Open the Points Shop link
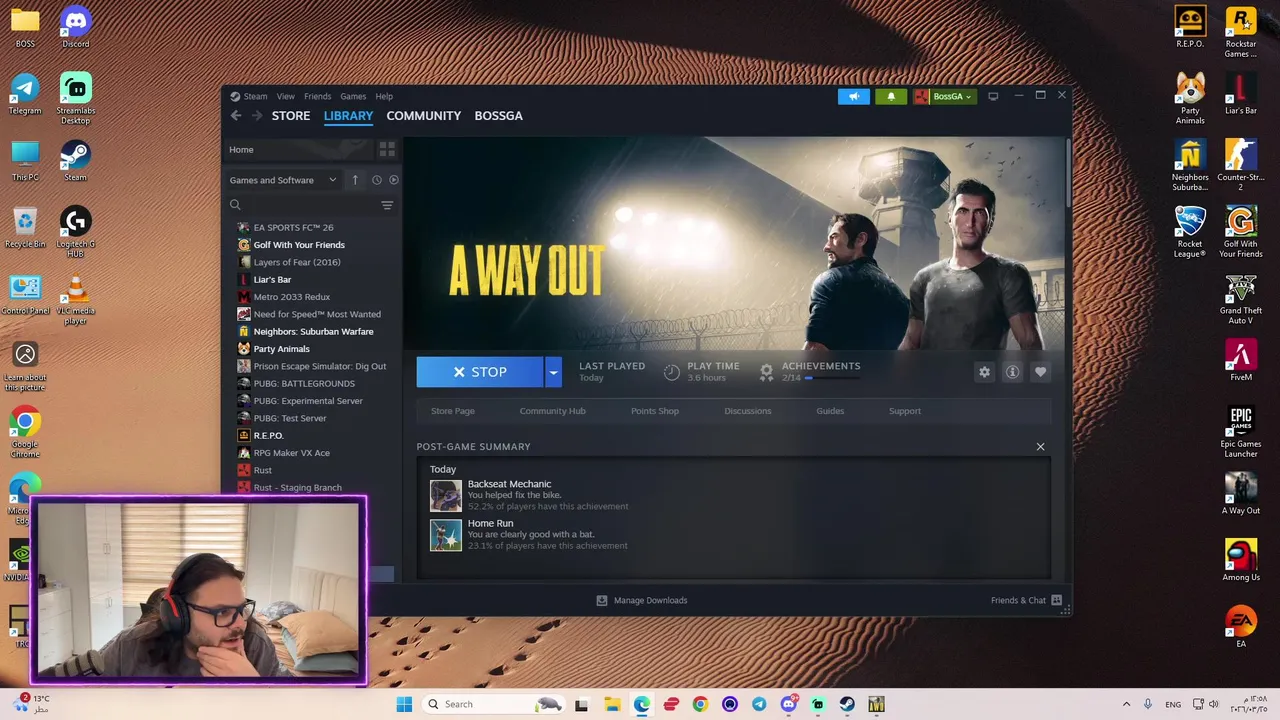 coord(655,411)
